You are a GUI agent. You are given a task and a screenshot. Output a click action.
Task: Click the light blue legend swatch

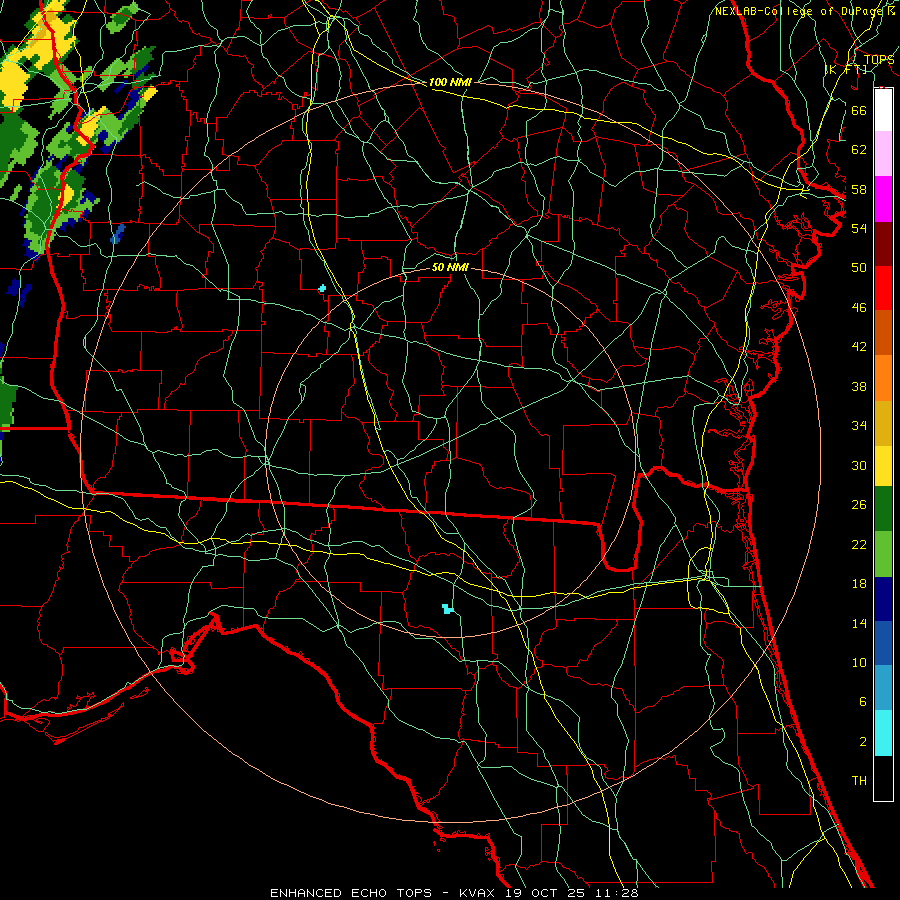(x=883, y=688)
